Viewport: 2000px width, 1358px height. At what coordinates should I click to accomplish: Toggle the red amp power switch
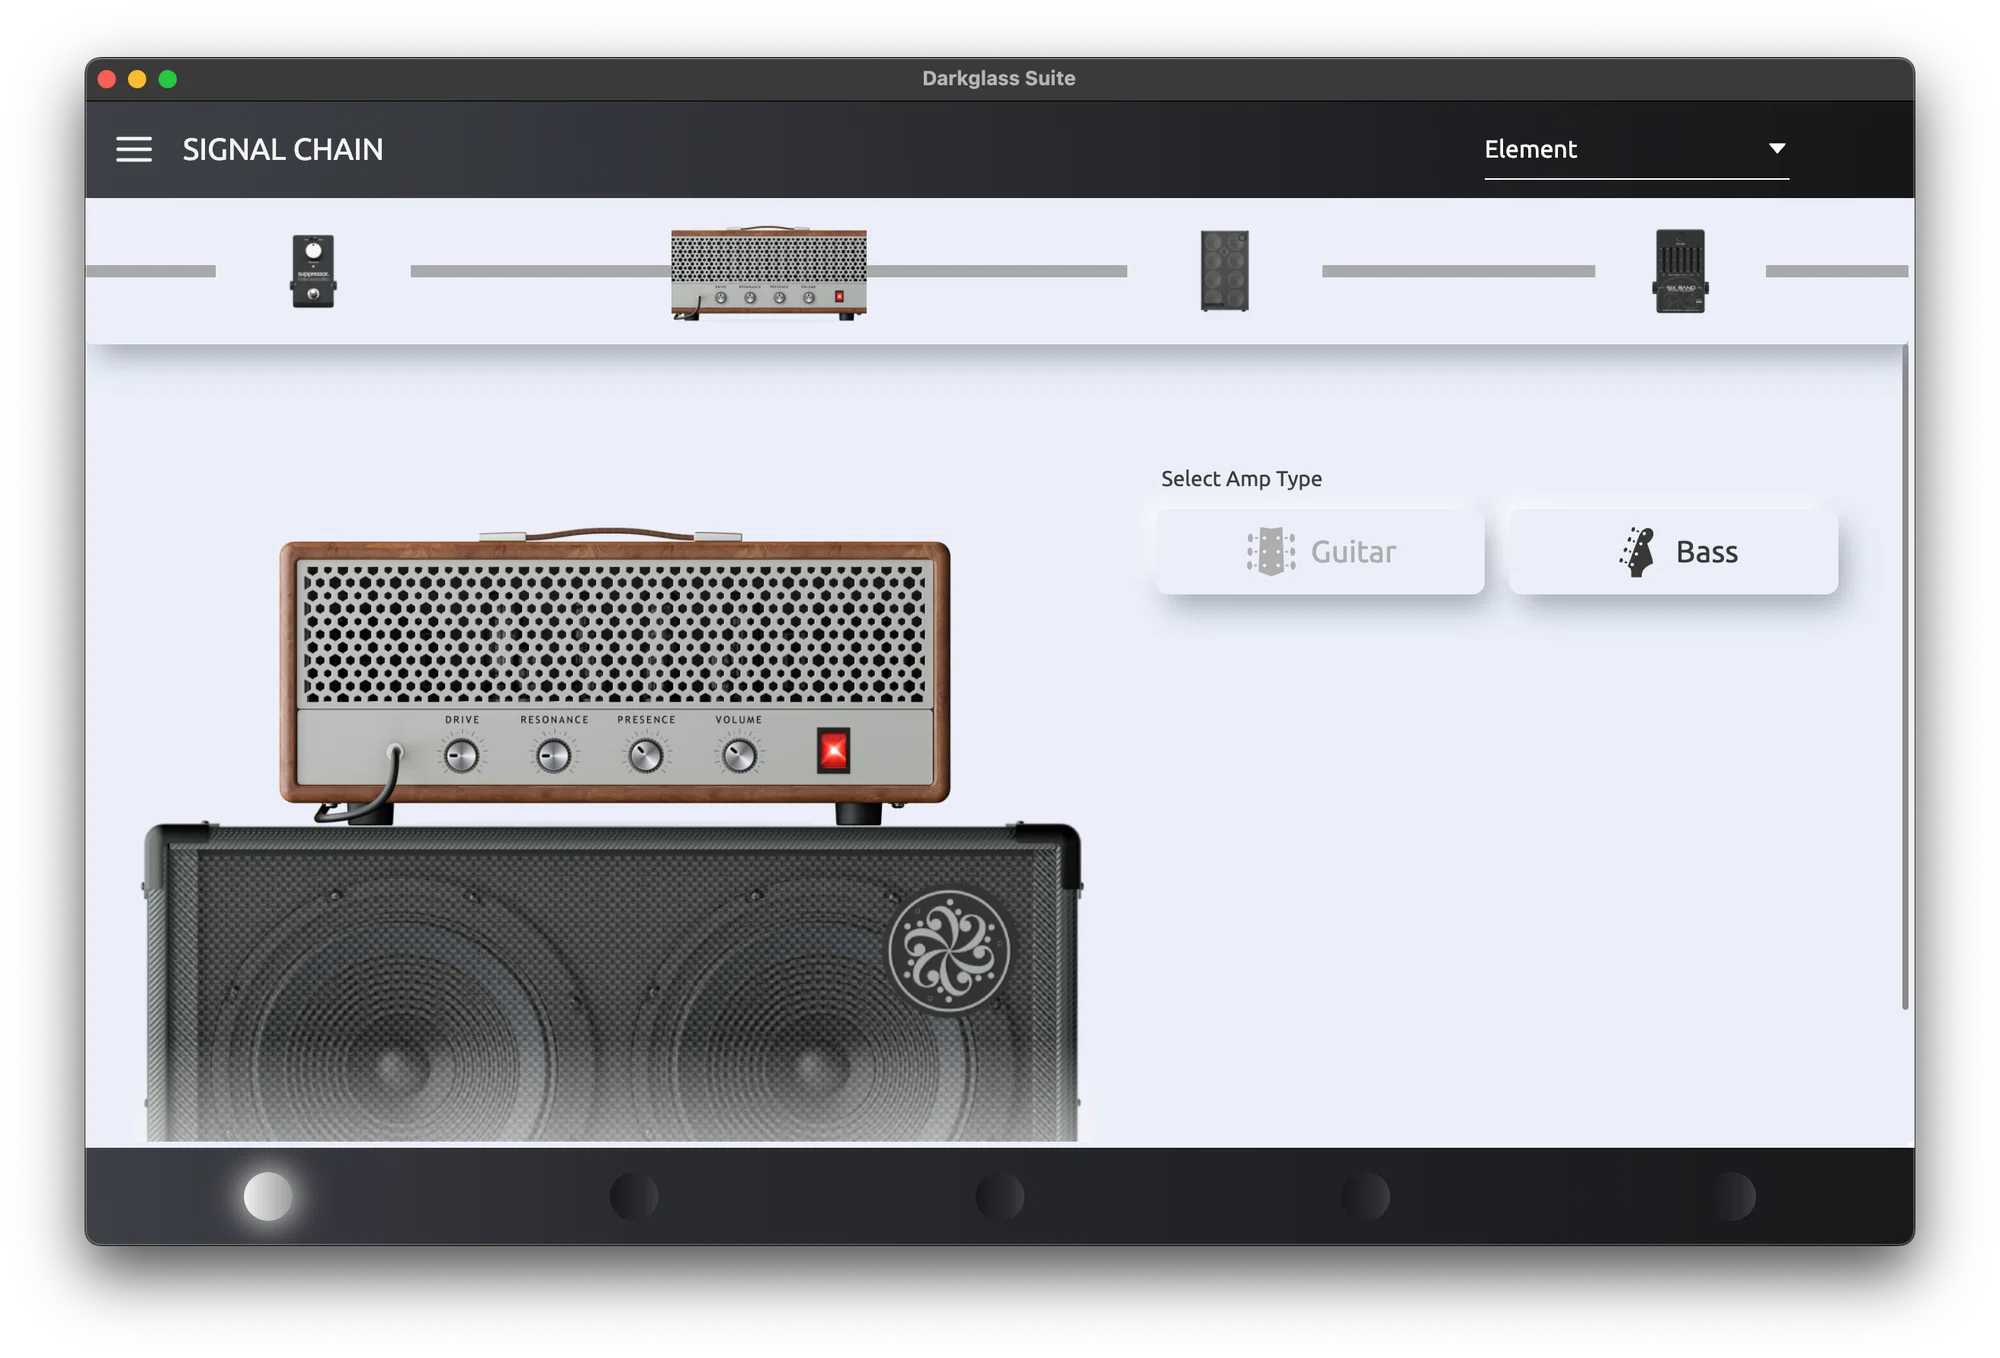834,751
